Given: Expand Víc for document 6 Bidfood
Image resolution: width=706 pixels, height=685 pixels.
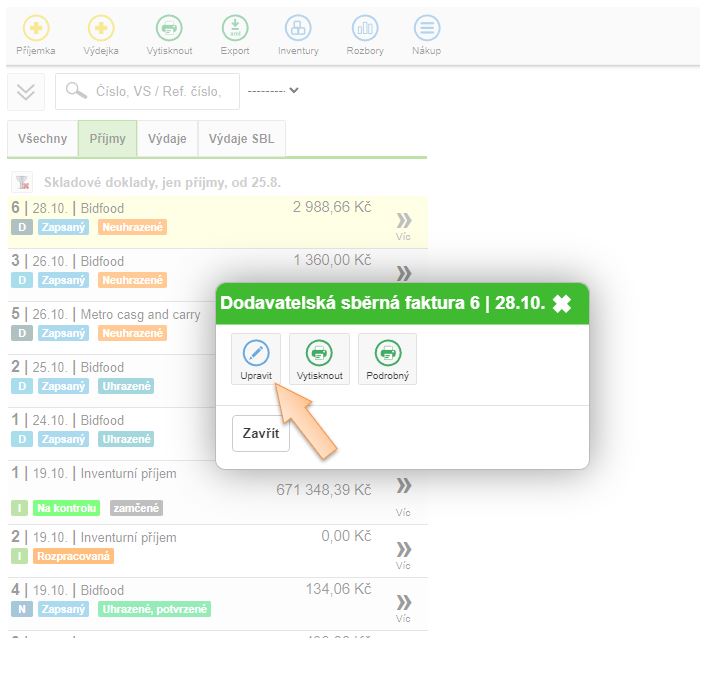Looking at the screenshot, I should pyautogui.click(x=403, y=224).
